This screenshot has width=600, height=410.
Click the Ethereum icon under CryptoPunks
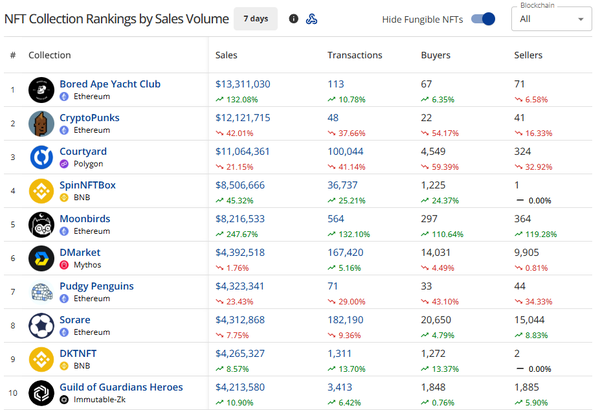[64, 130]
